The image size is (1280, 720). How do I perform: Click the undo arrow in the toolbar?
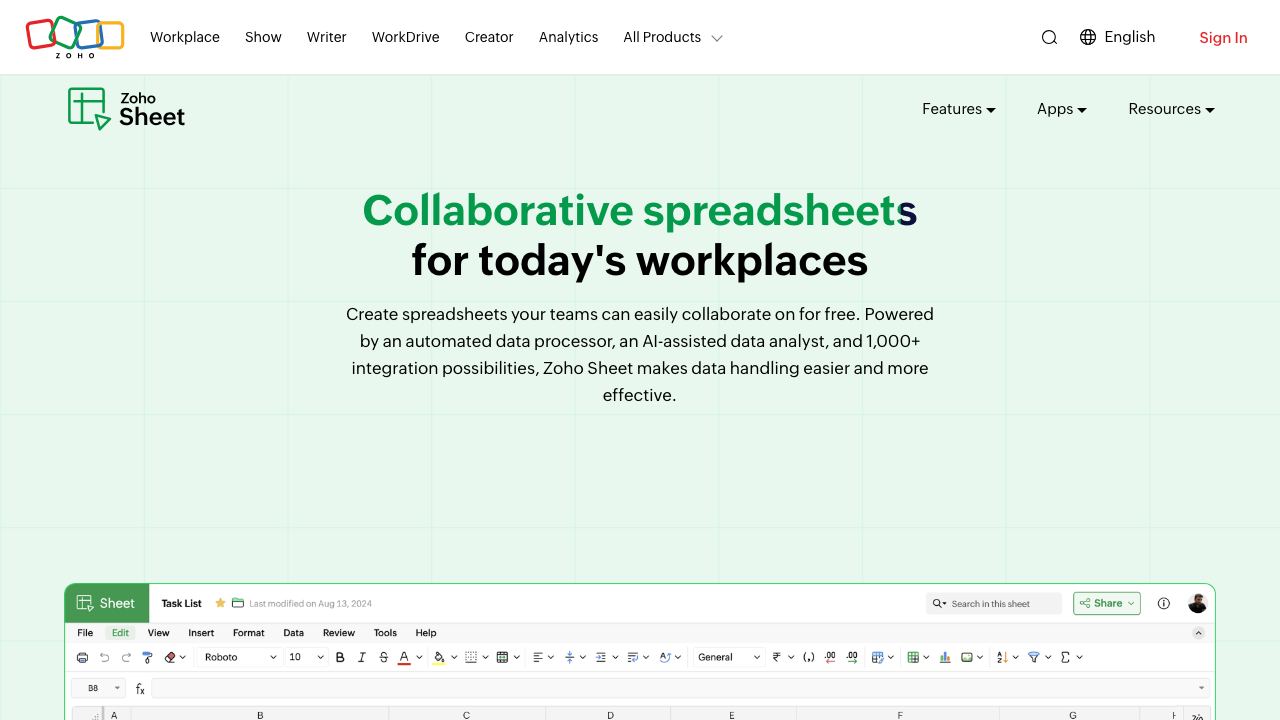(x=104, y=657)
